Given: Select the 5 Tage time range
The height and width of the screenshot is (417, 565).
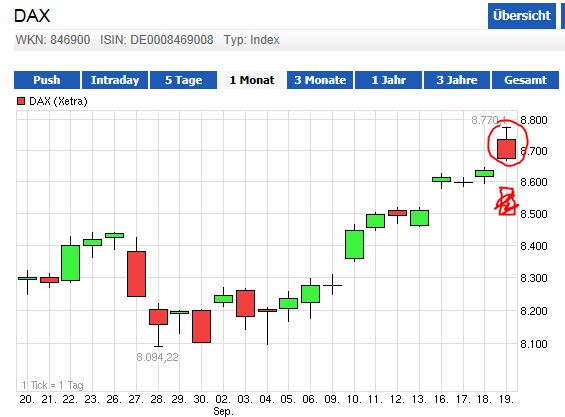Looking at the screenshot, I should 183,80.
